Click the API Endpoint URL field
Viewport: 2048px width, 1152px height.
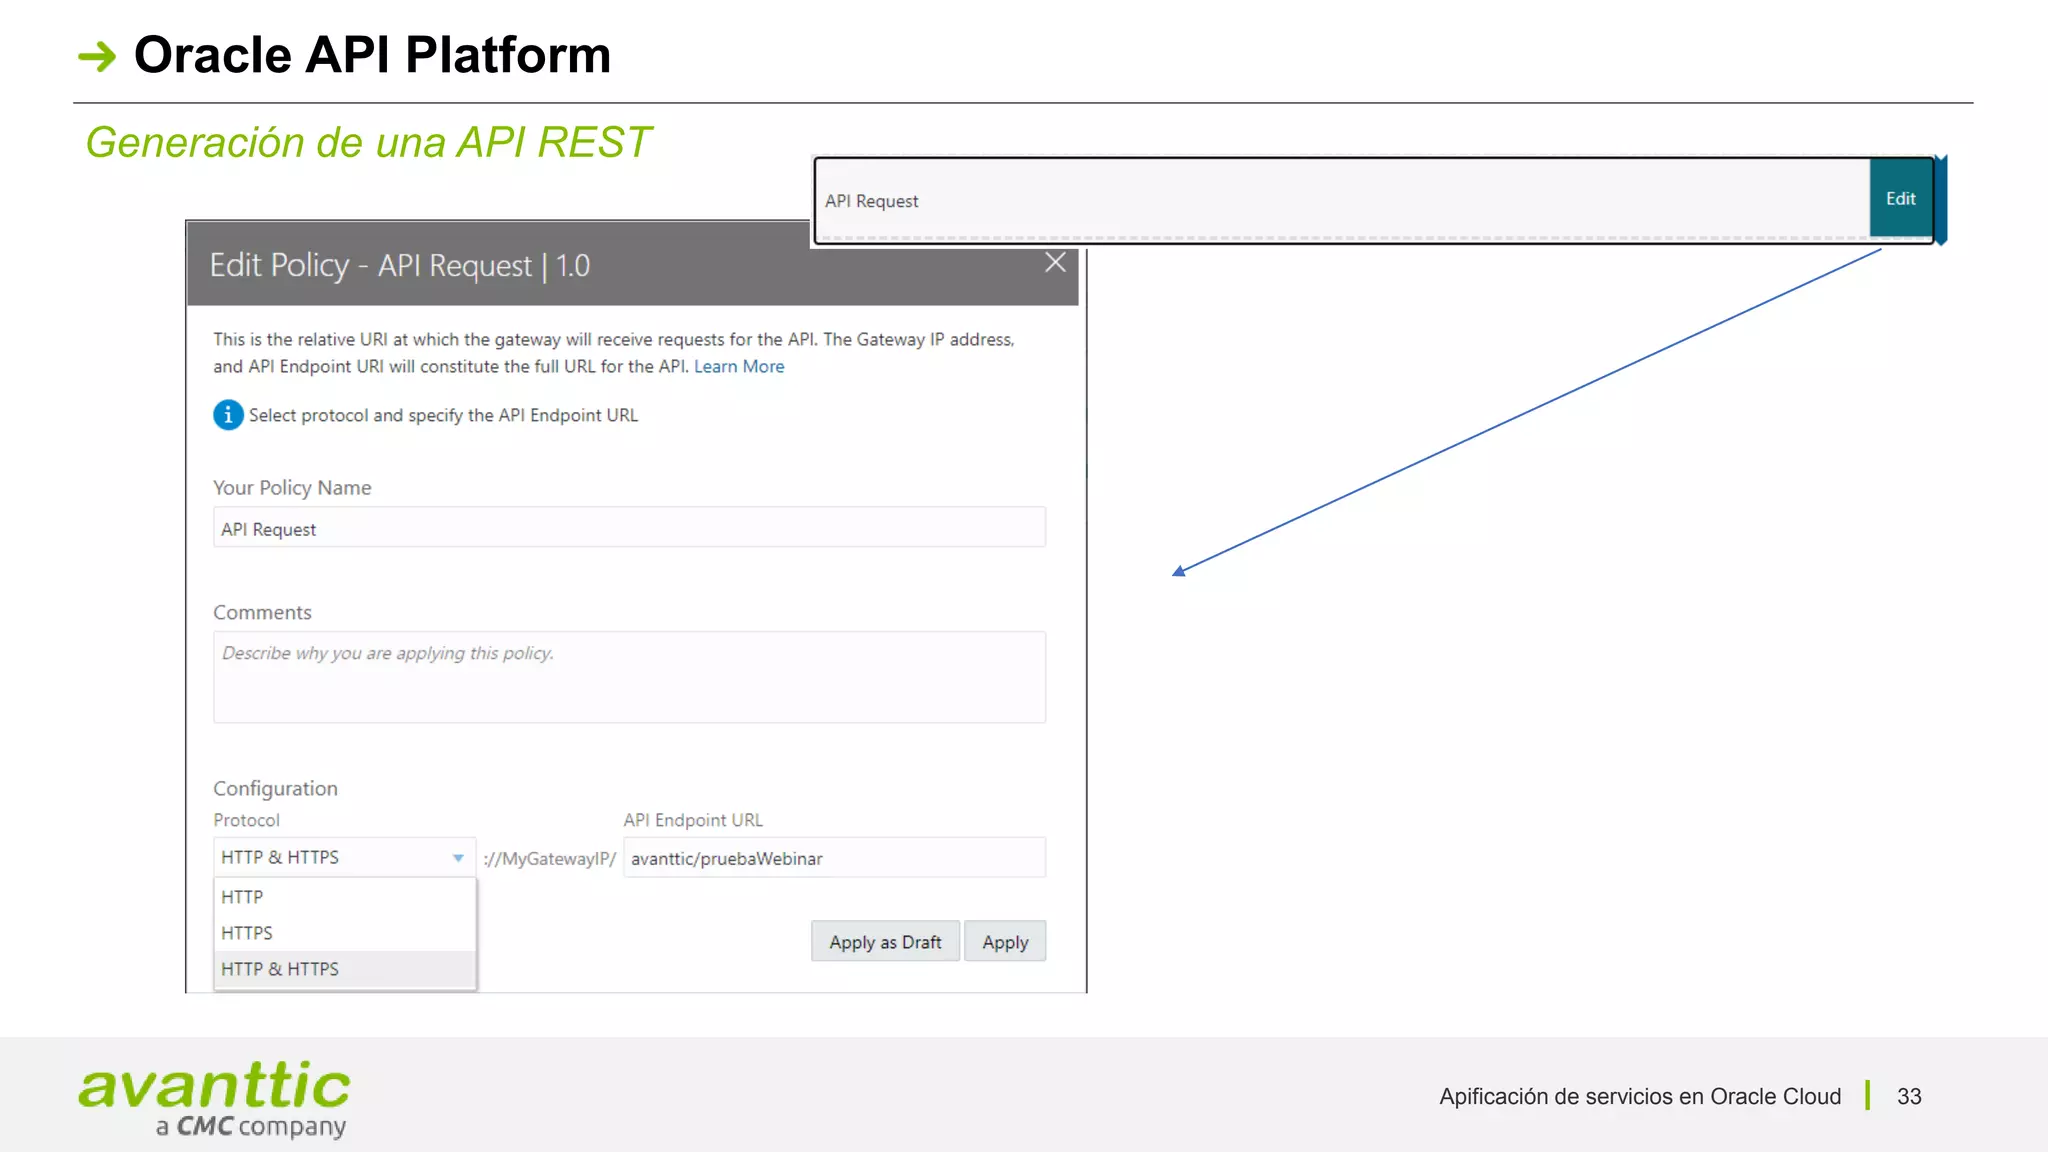coord(834,858)
